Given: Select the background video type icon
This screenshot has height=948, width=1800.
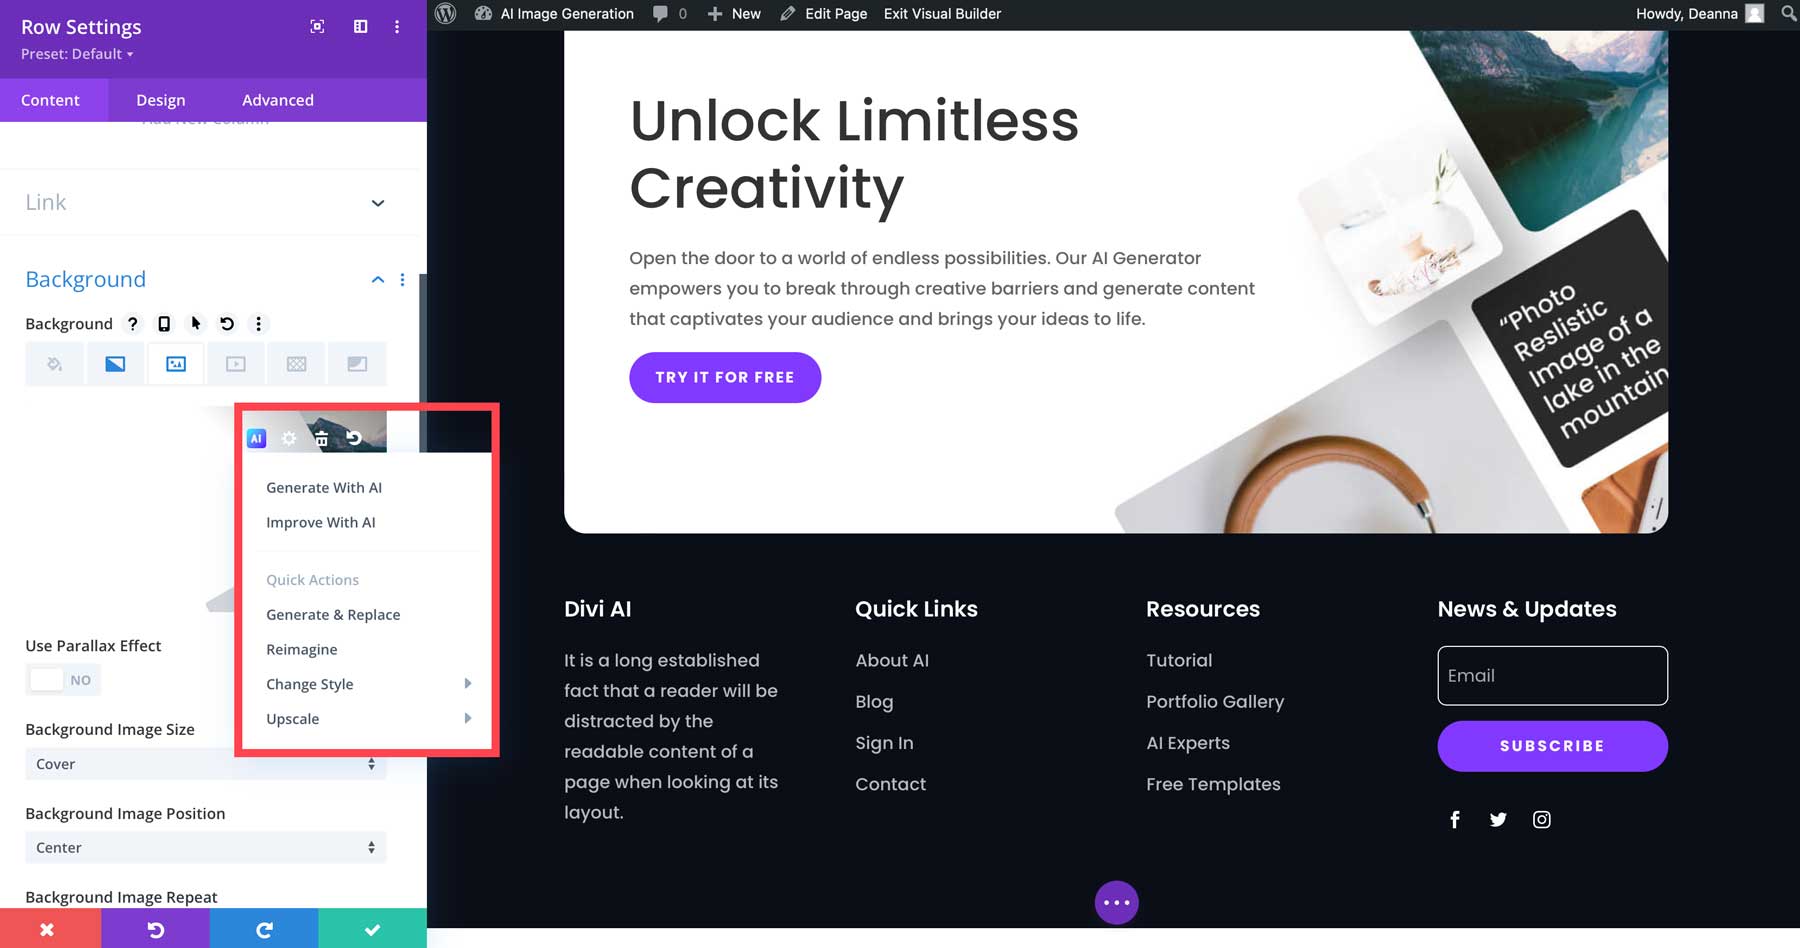Looking at the screenshot, I should click(x=236, y=363).
